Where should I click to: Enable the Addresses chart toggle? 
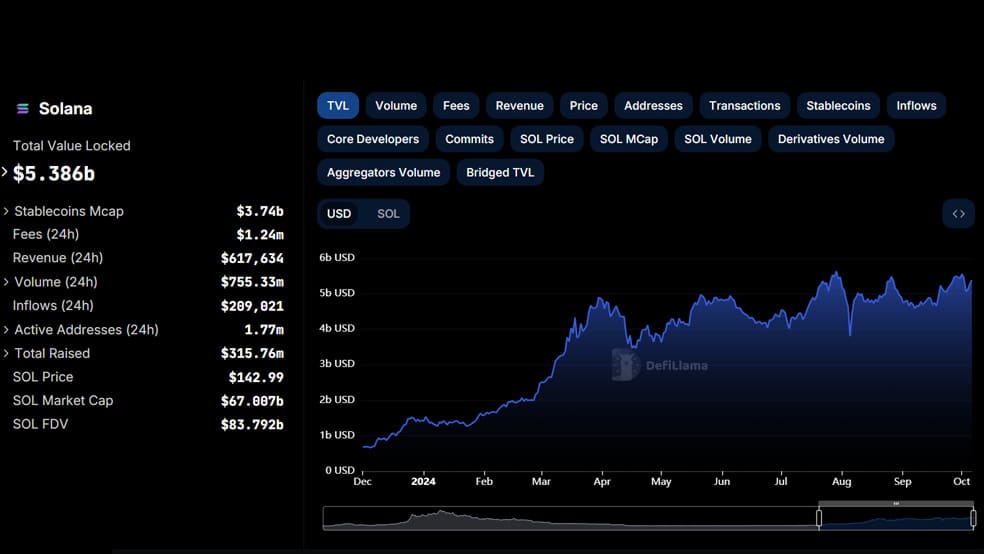point(653,105)
